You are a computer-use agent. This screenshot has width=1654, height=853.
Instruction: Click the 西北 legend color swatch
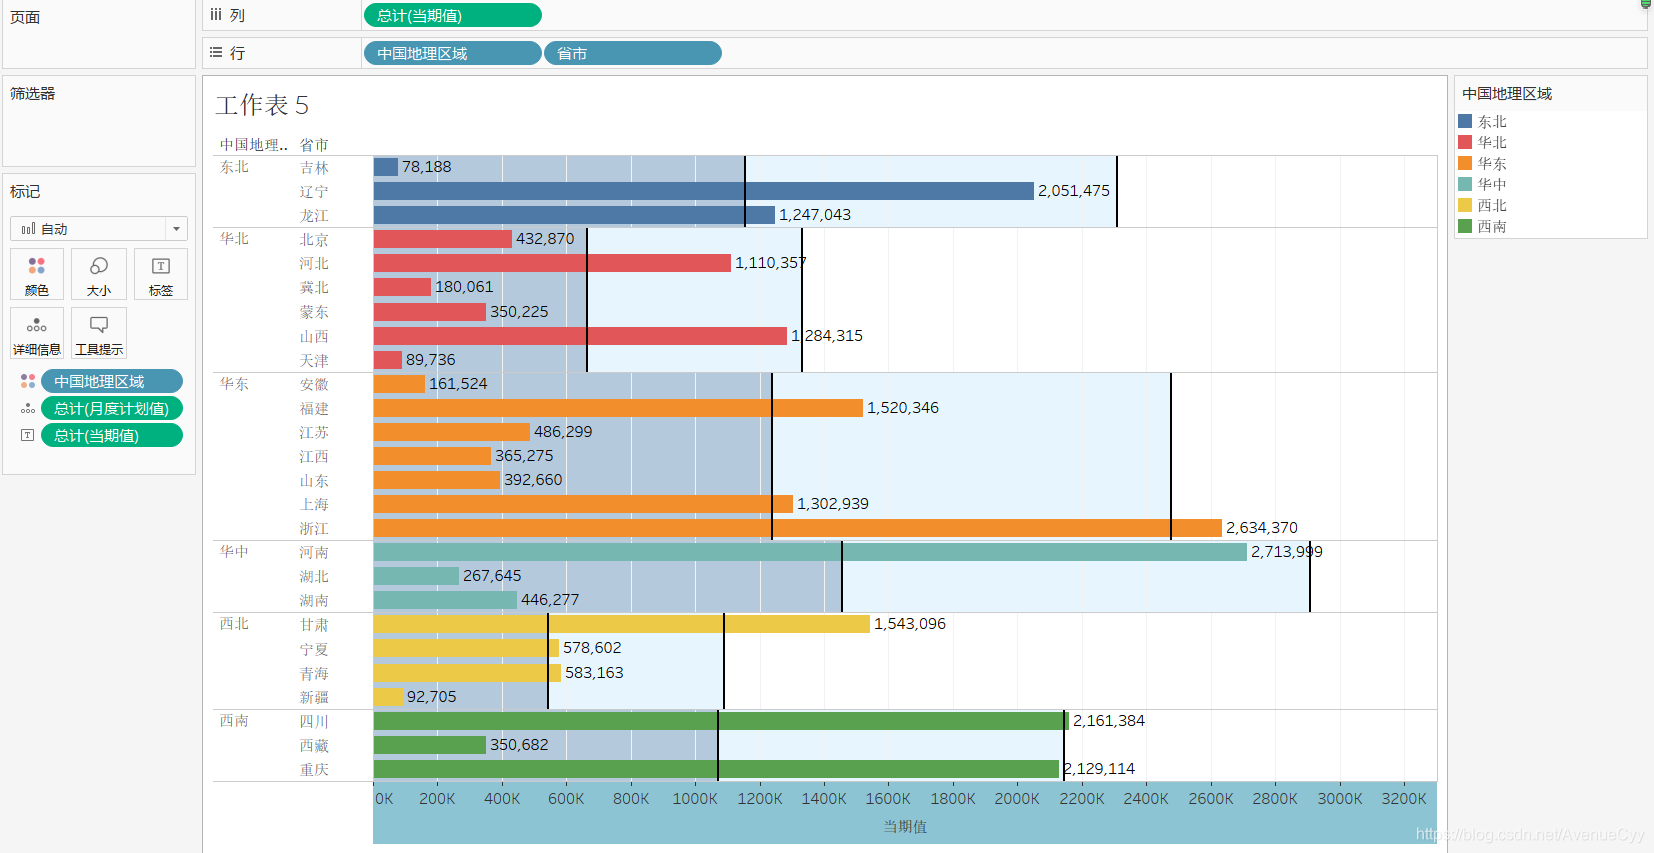point(1465,205)
